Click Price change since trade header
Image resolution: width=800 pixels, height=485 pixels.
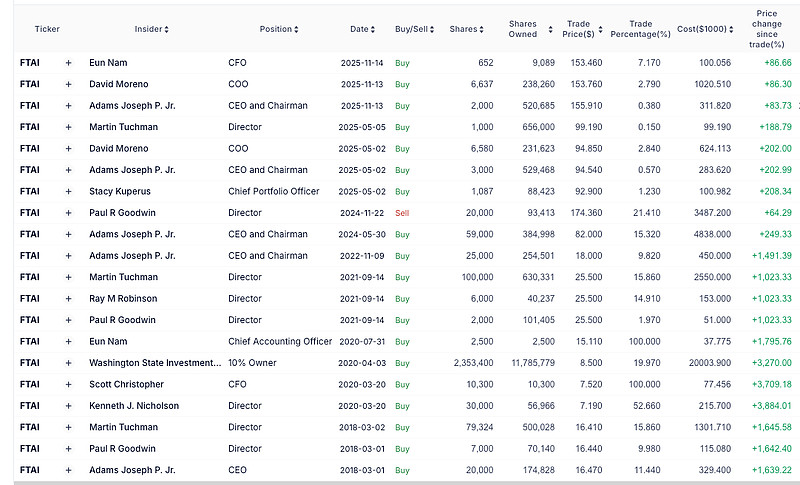click(768, 30)
